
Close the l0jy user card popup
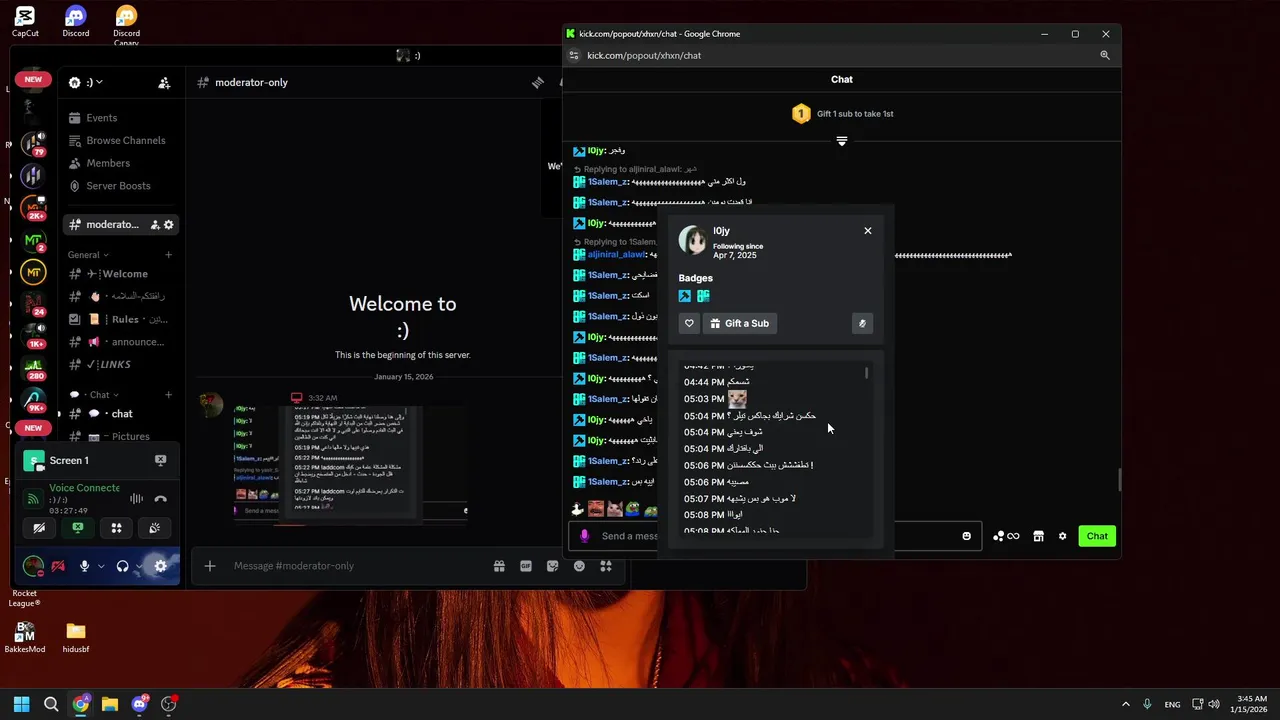tap(868, 231)
